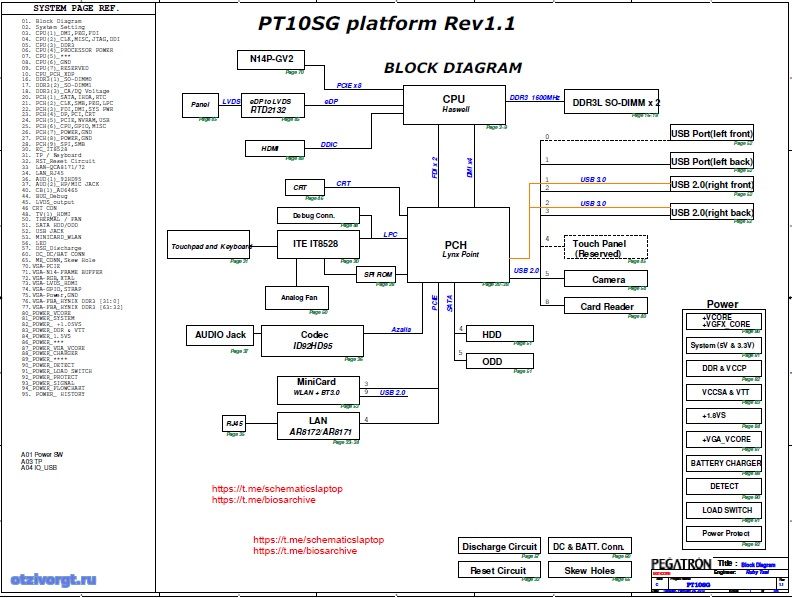Screen dimensions: 792x598
Task: Select the 'LOAD SWITCH' block
Action: (724, 510)
